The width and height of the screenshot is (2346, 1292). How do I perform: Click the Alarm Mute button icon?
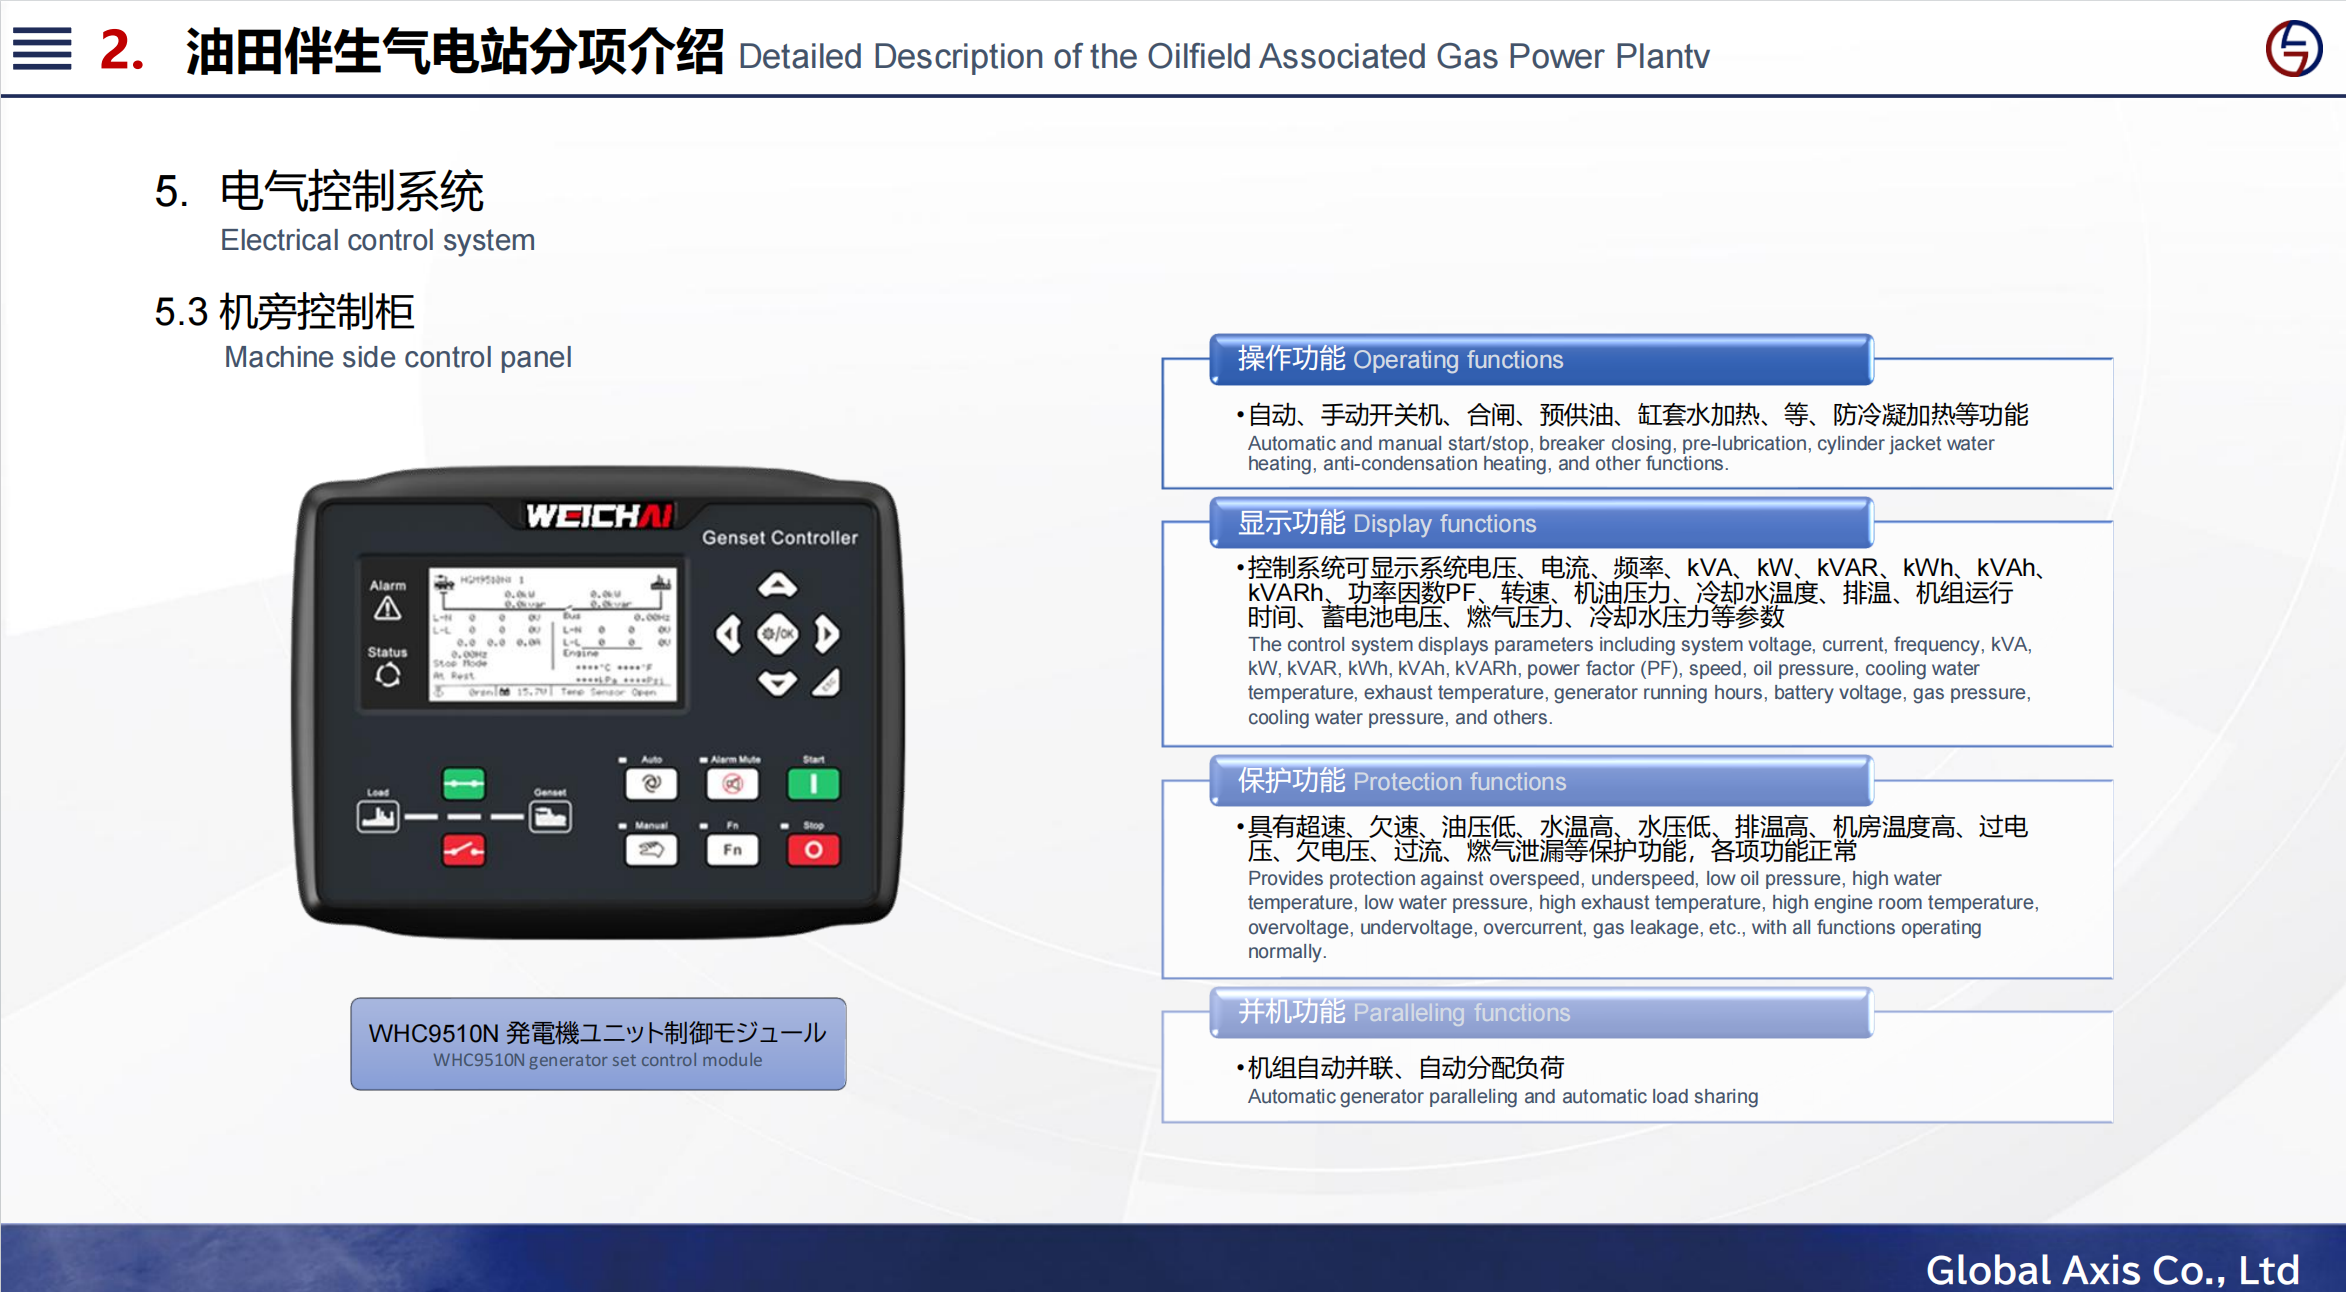click(x=732, y=784)
